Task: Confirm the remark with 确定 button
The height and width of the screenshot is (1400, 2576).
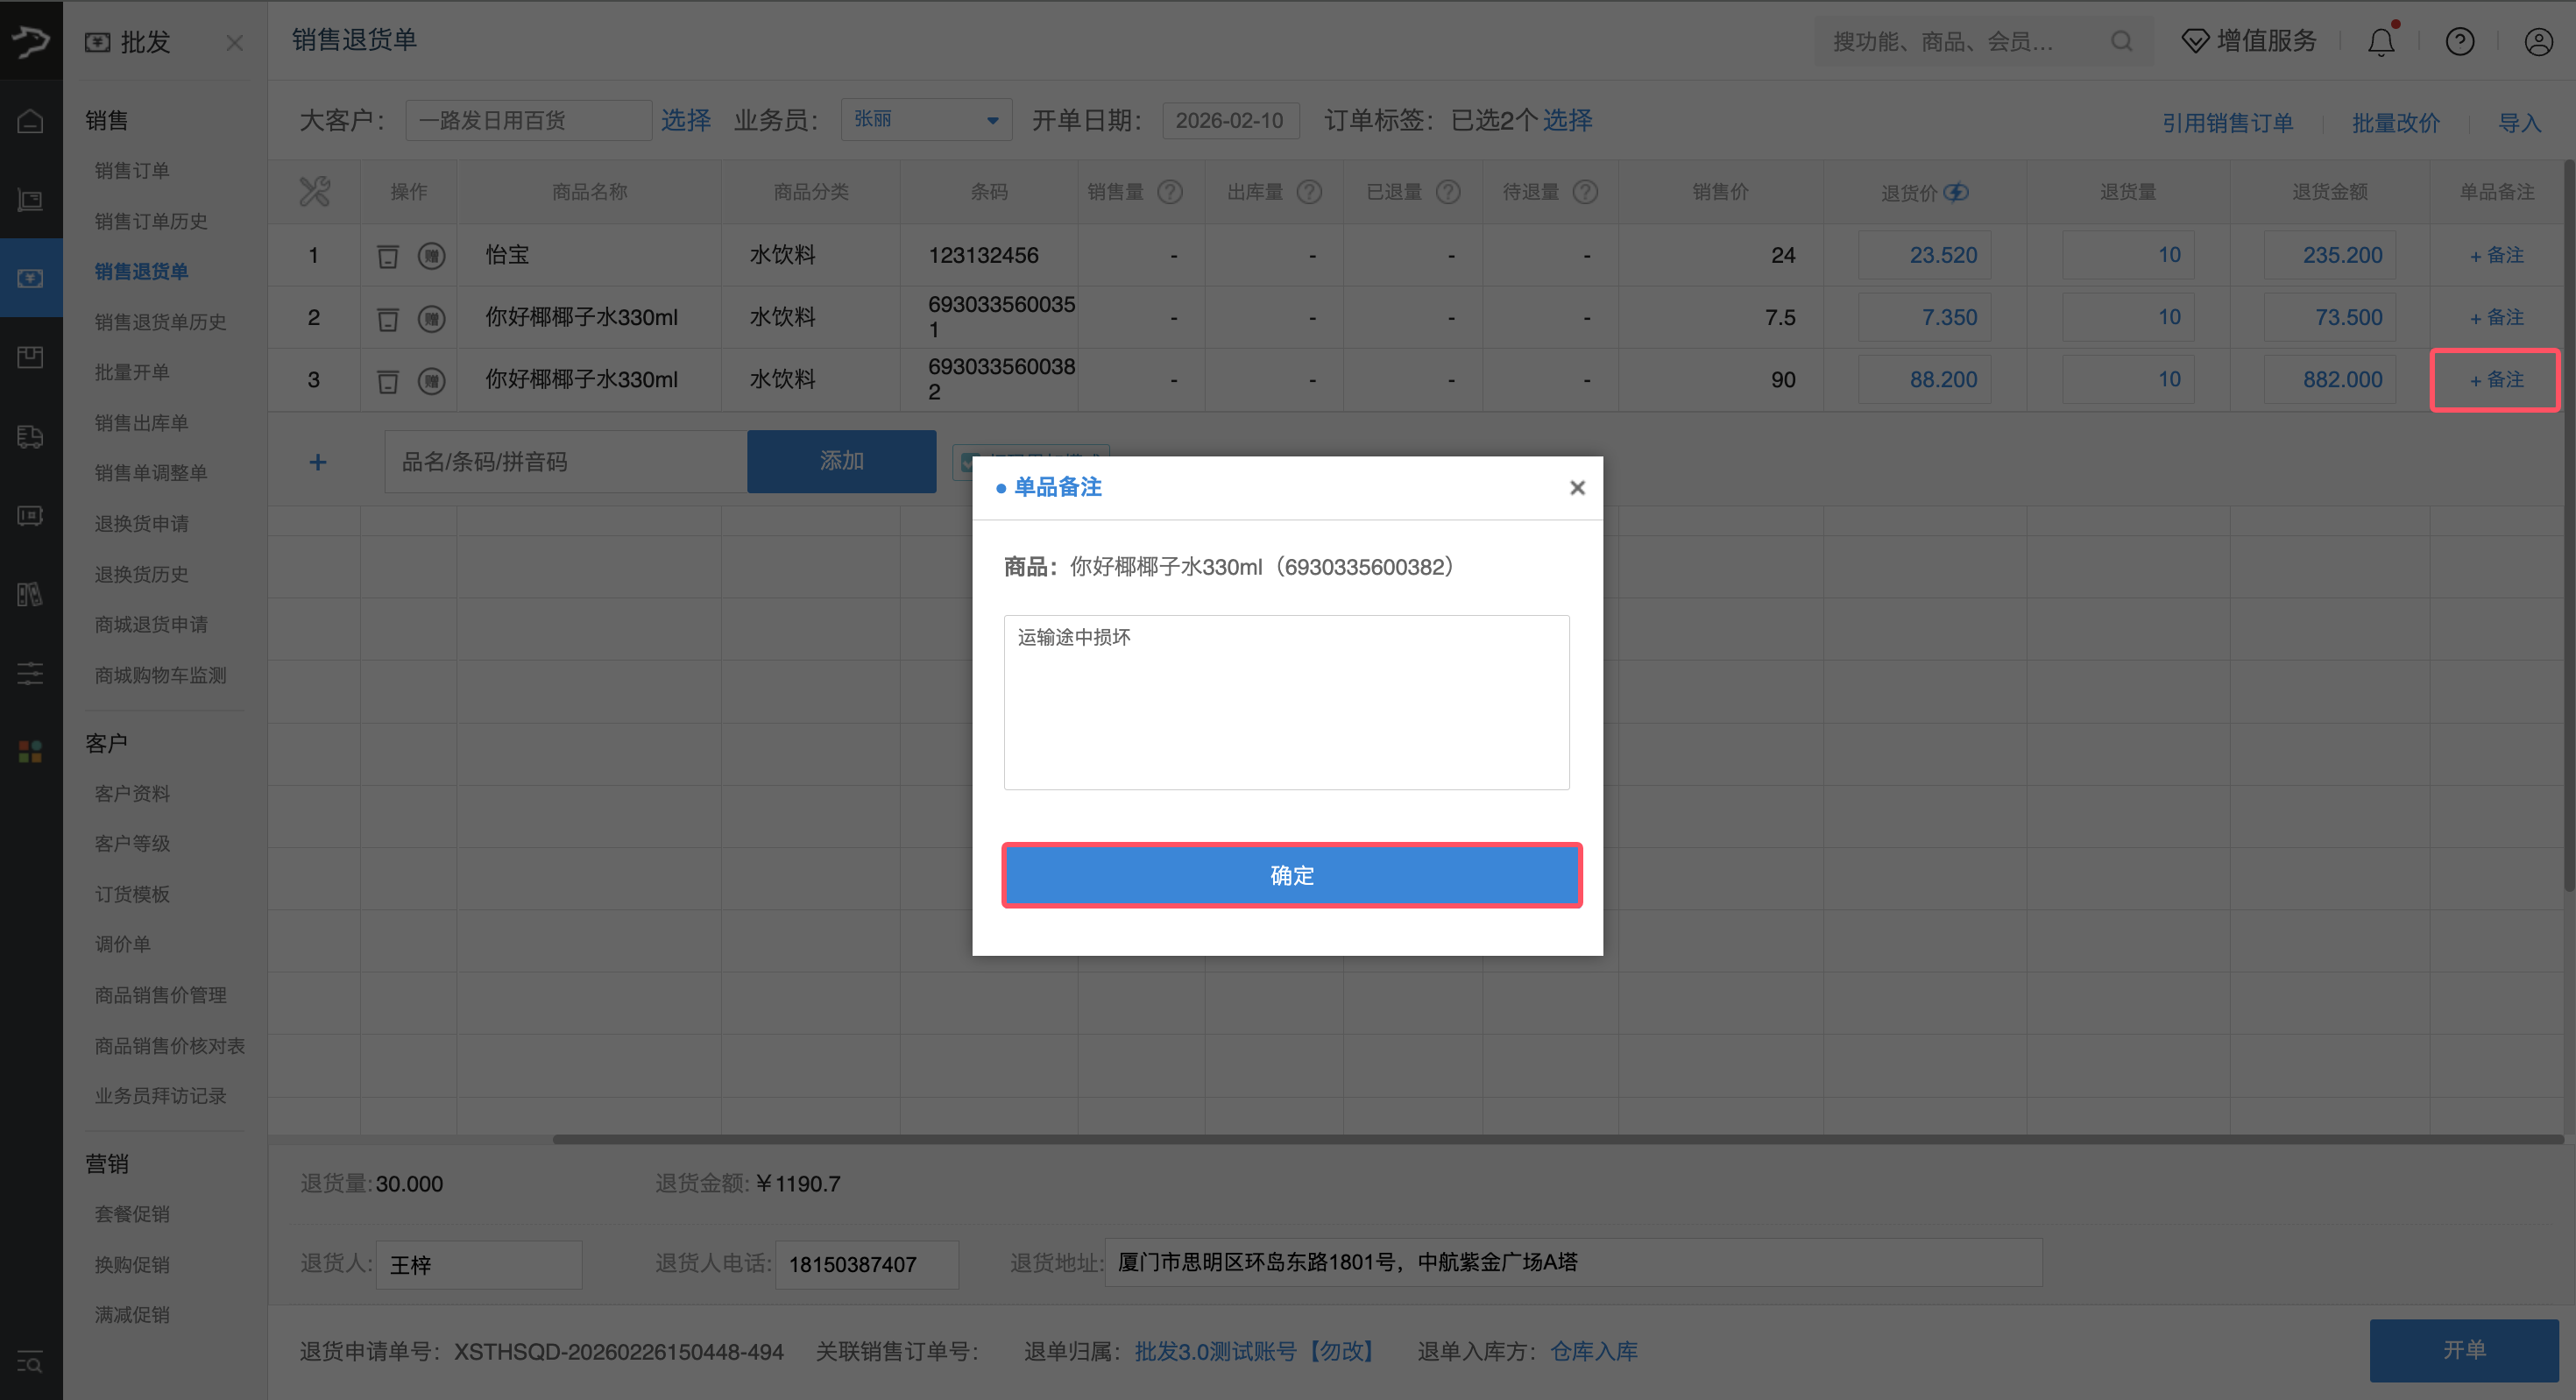Action: [1291, 875]
